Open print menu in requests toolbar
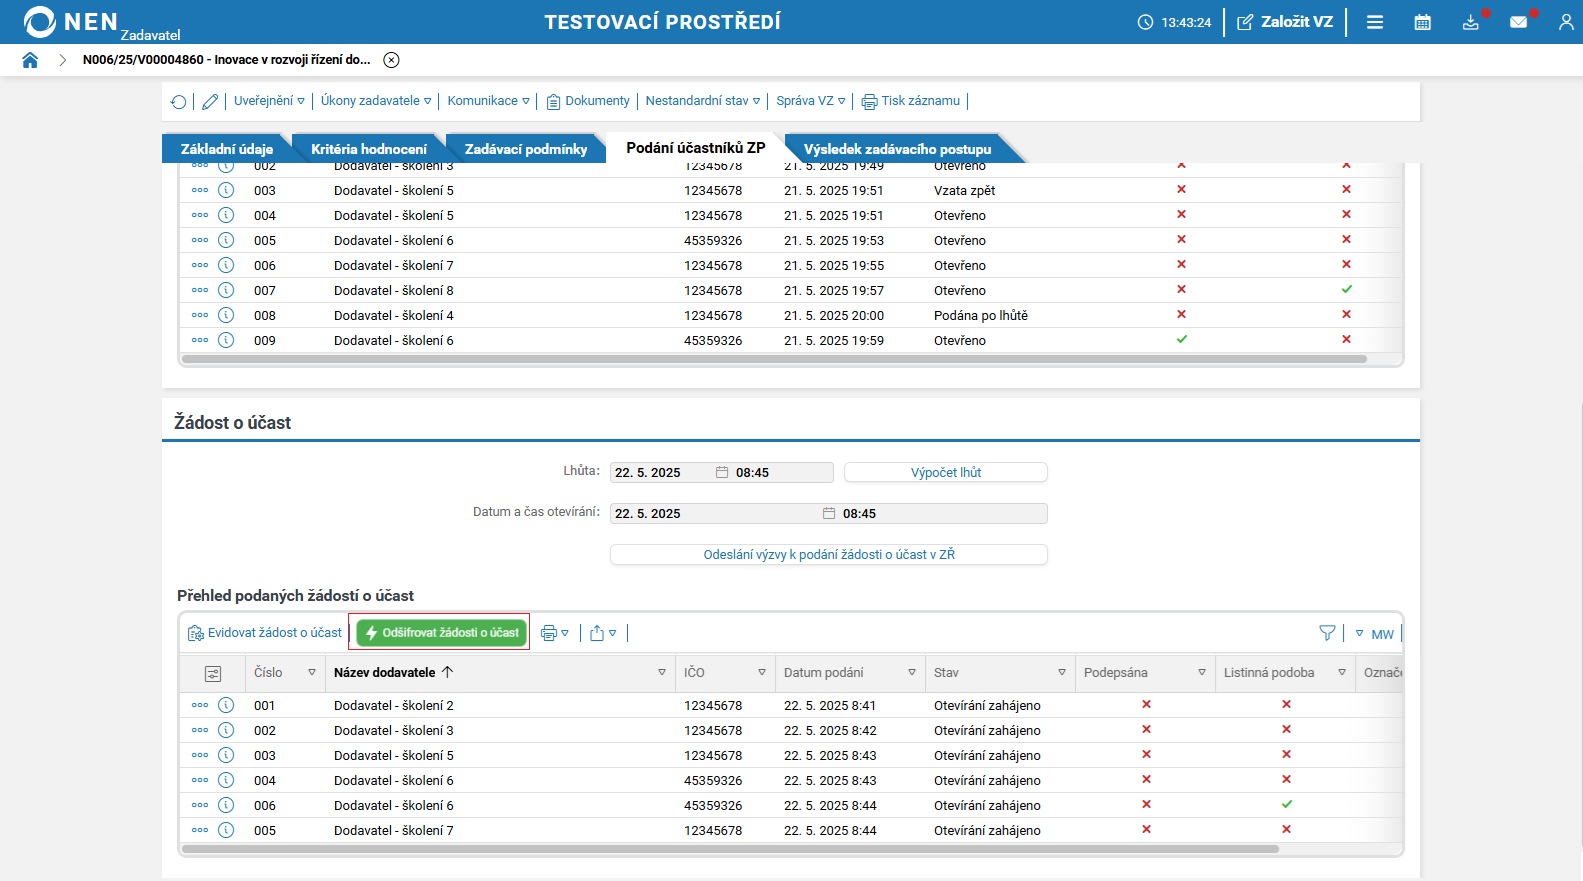 coord(554,633)
